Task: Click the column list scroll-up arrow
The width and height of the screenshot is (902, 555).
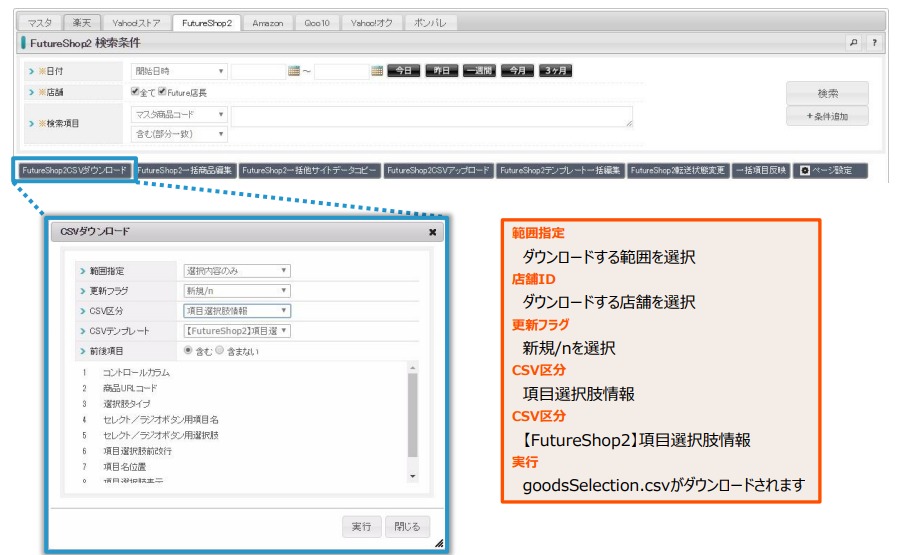Action: point(412,368)
